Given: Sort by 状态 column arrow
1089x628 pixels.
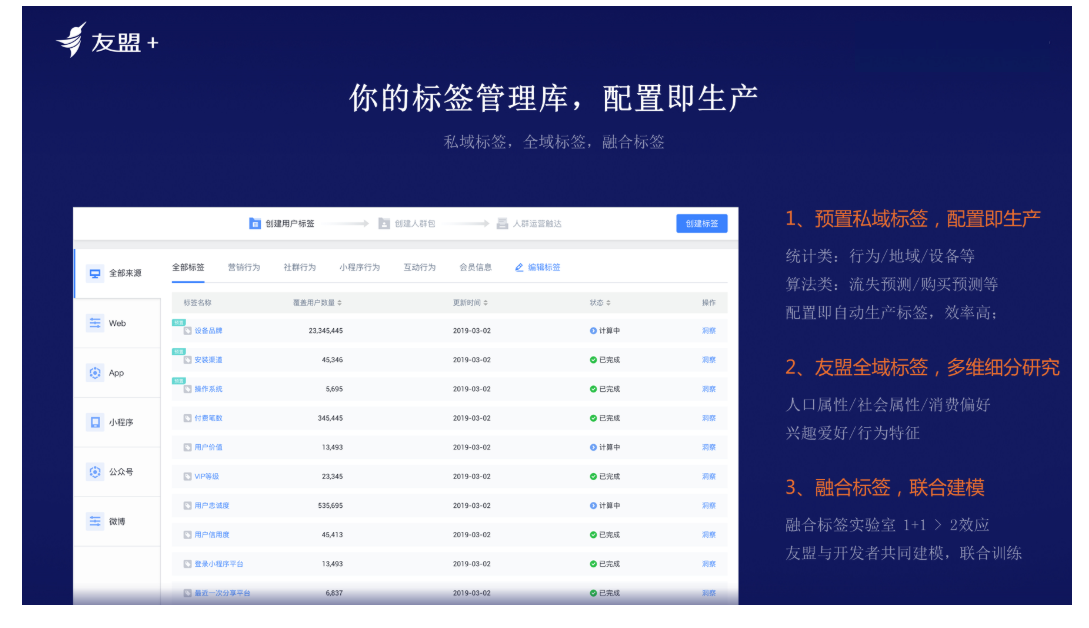Looking at the screenshot, I should pyautogui.click(x=609, y=303).
